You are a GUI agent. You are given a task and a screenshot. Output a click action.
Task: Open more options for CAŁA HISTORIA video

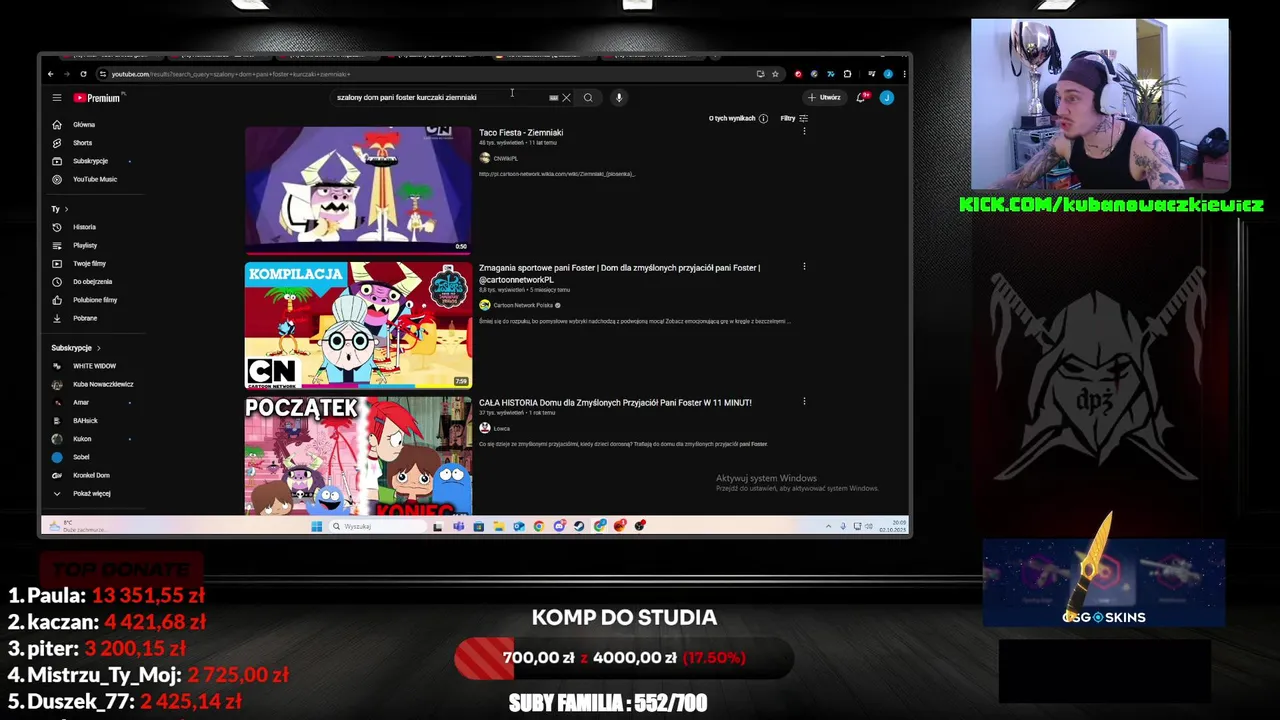804,401
